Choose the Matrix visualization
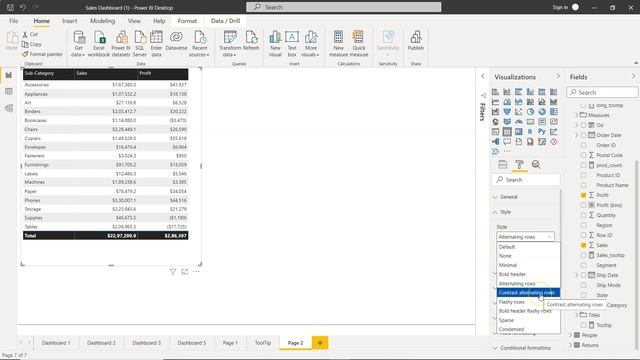This screenshot has height=360, width=640. point(518,132)
